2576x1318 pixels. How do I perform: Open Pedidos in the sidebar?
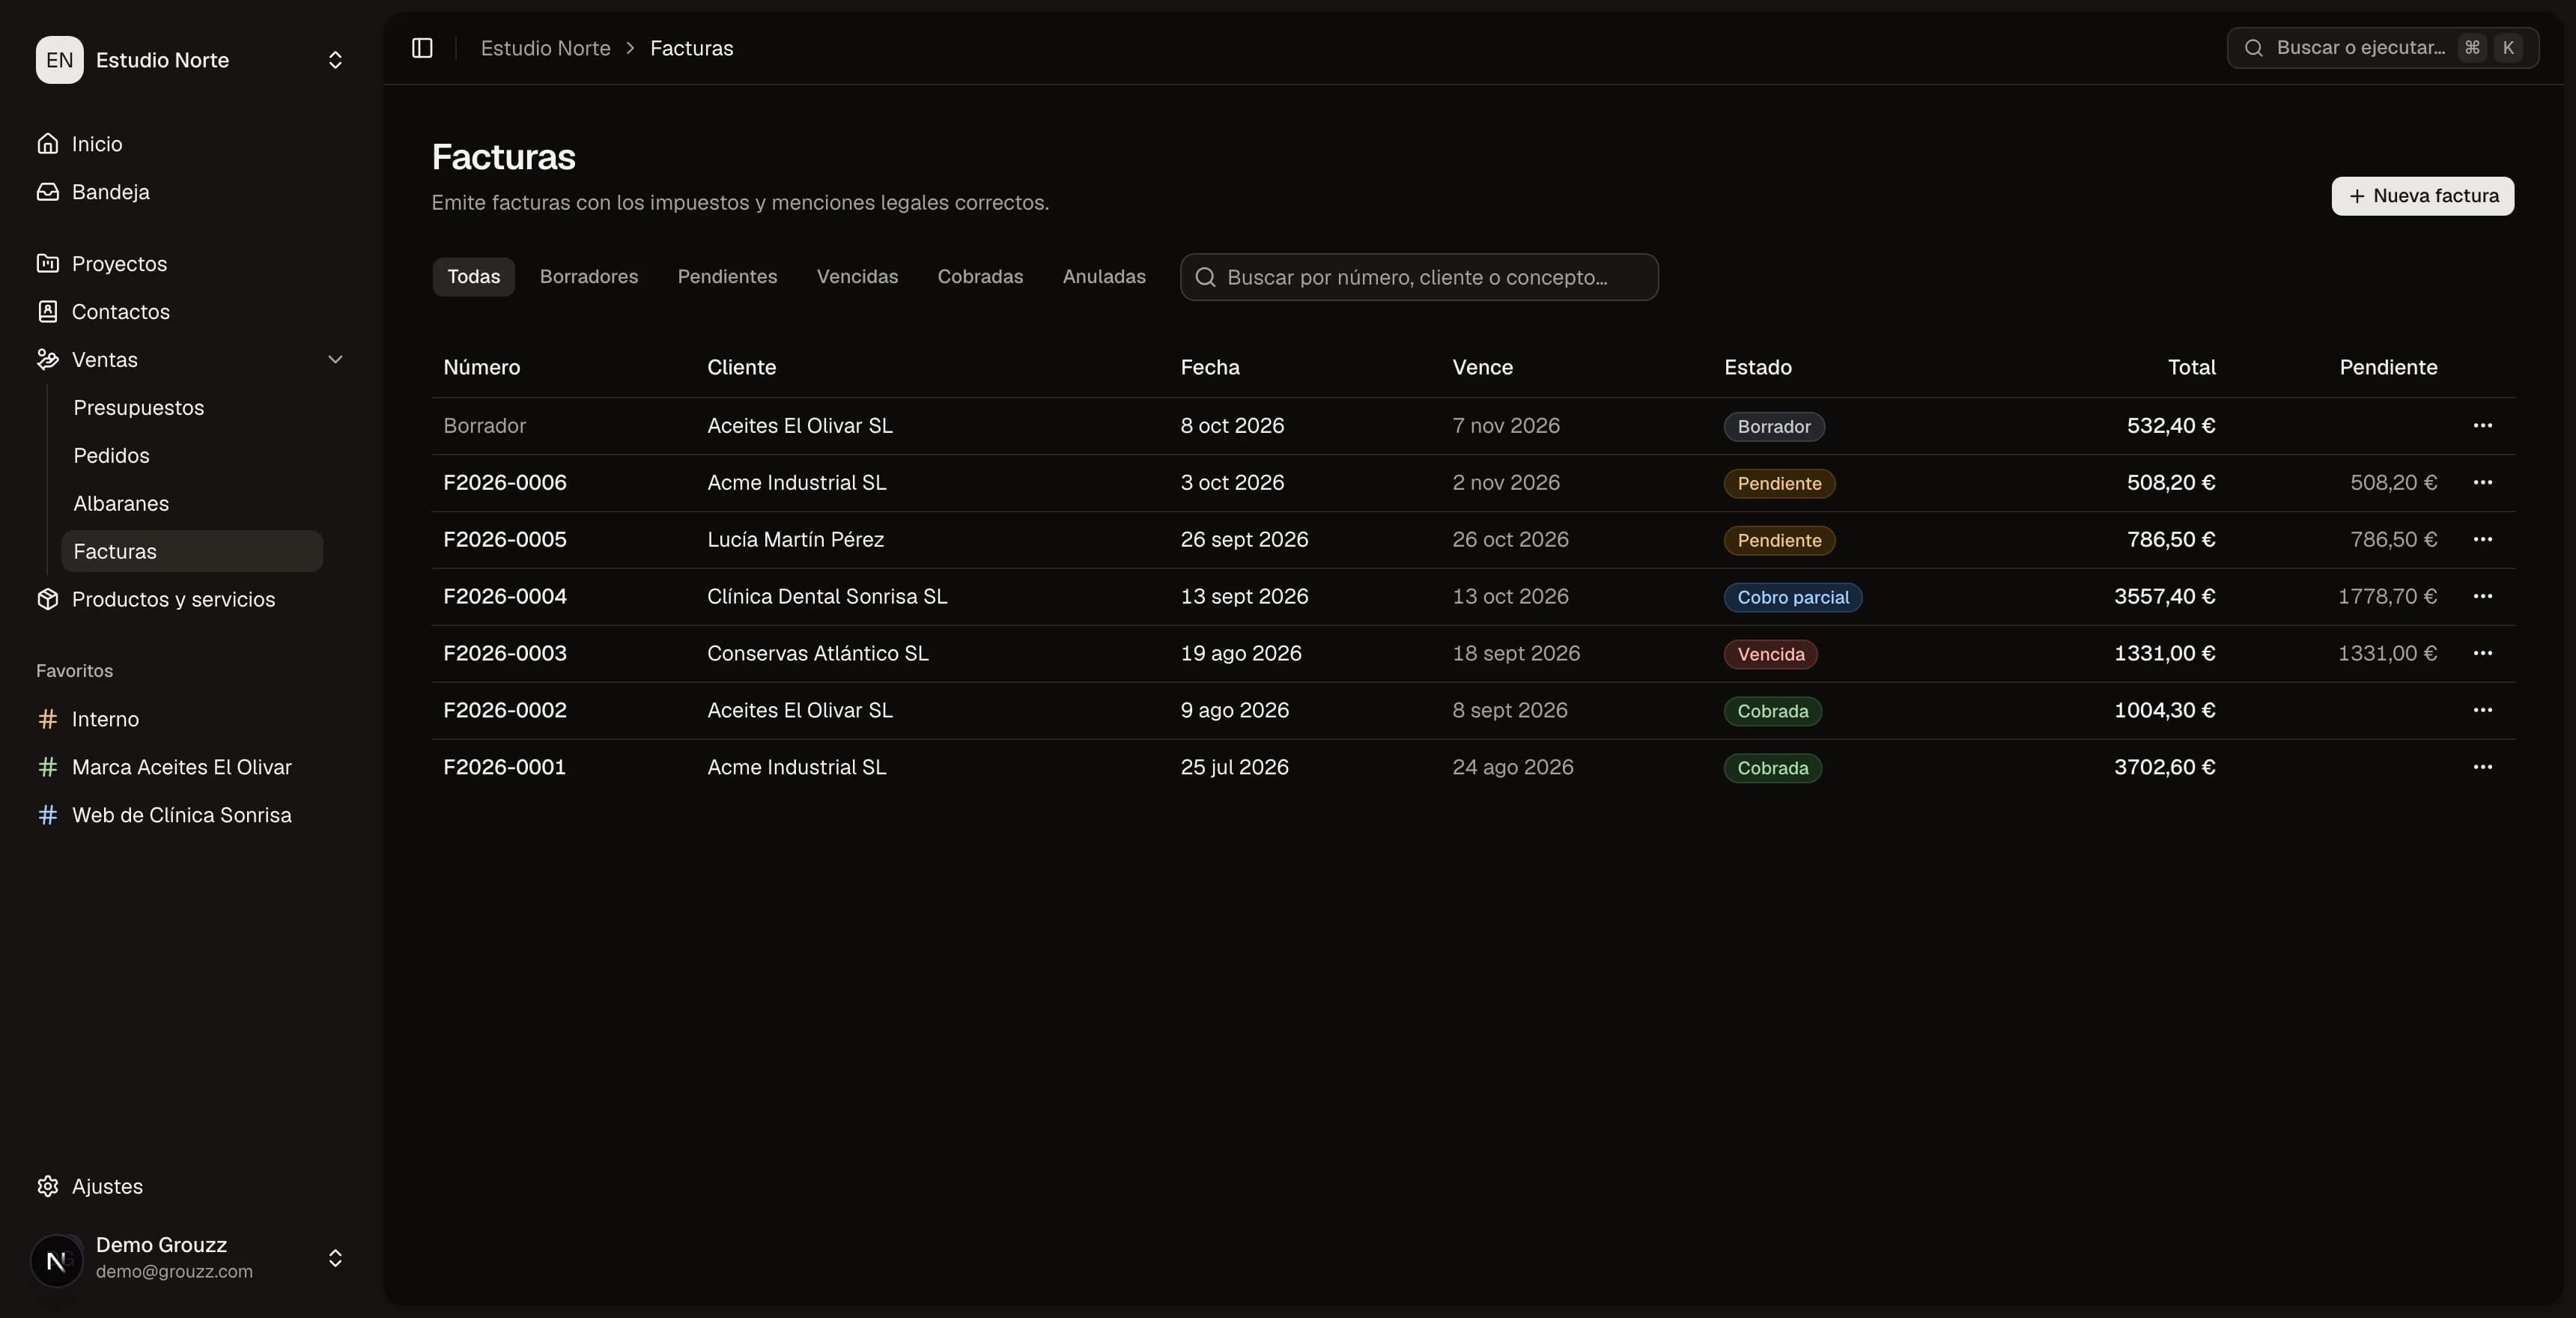coord(192,456)
